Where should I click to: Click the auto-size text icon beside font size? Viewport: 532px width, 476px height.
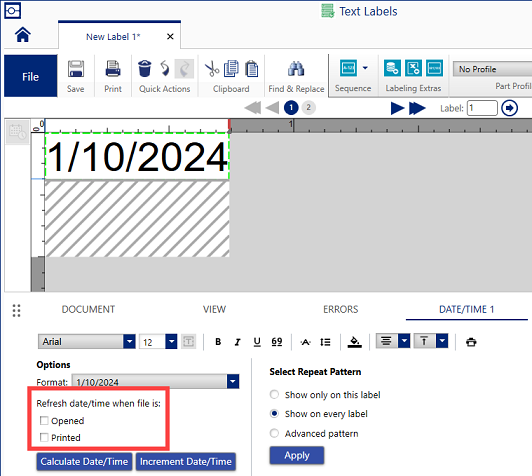click(x=189, y=342)
